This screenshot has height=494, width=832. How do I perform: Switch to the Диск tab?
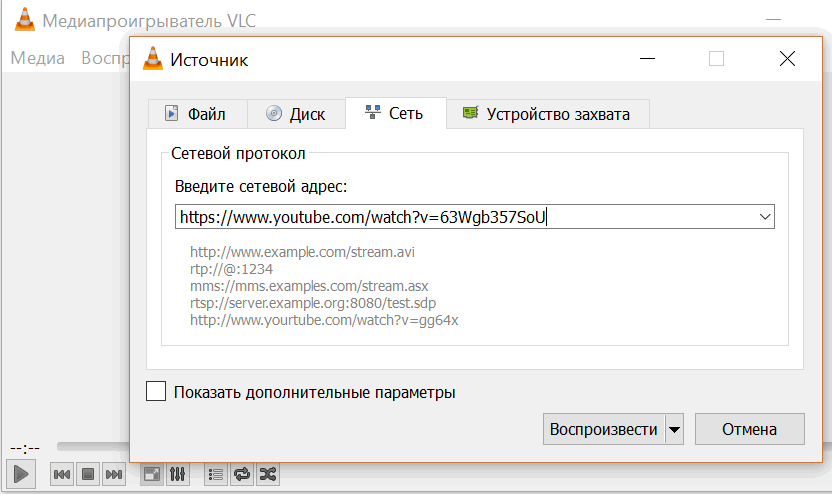coord(297,114)
